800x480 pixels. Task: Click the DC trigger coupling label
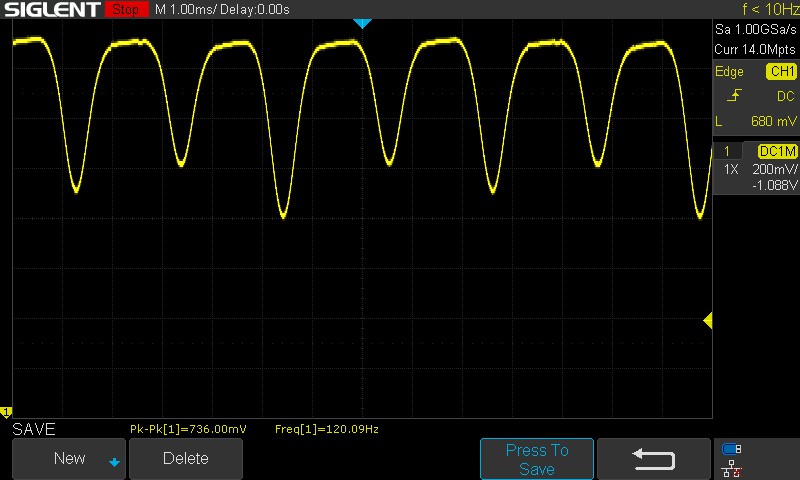[x=786, y=96]
